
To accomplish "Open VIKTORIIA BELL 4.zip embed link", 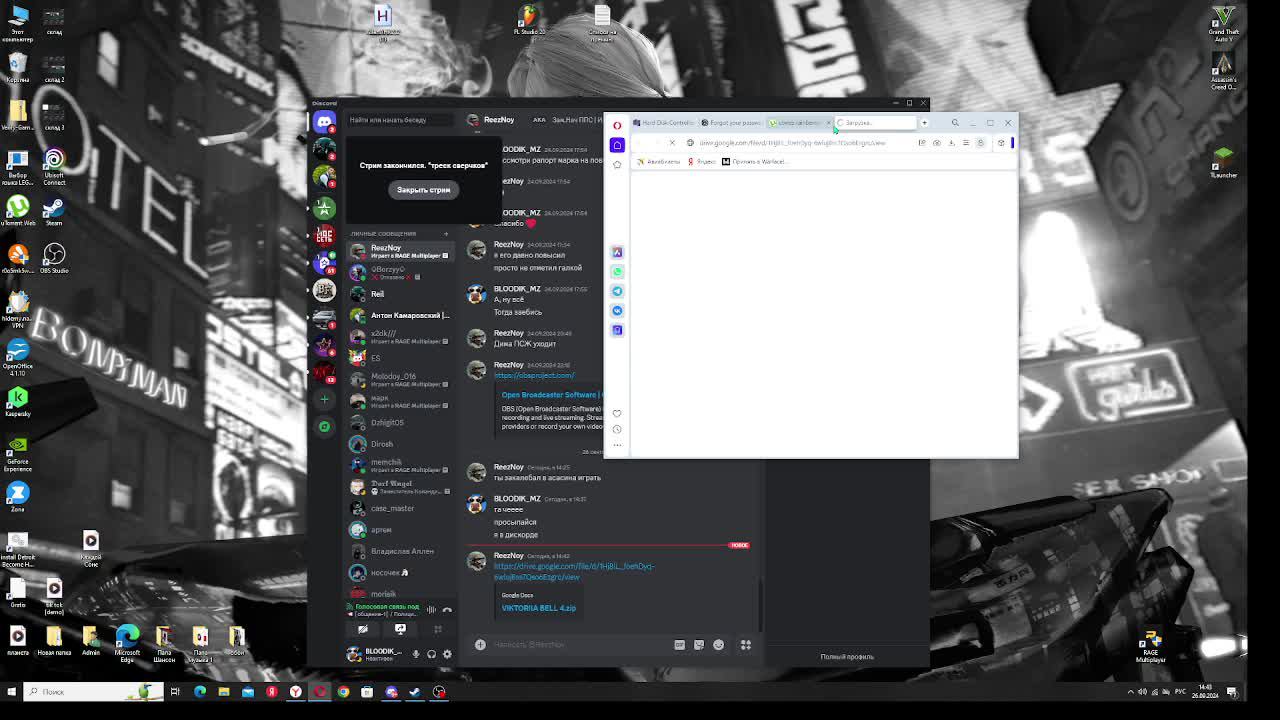I will [538, 608].
